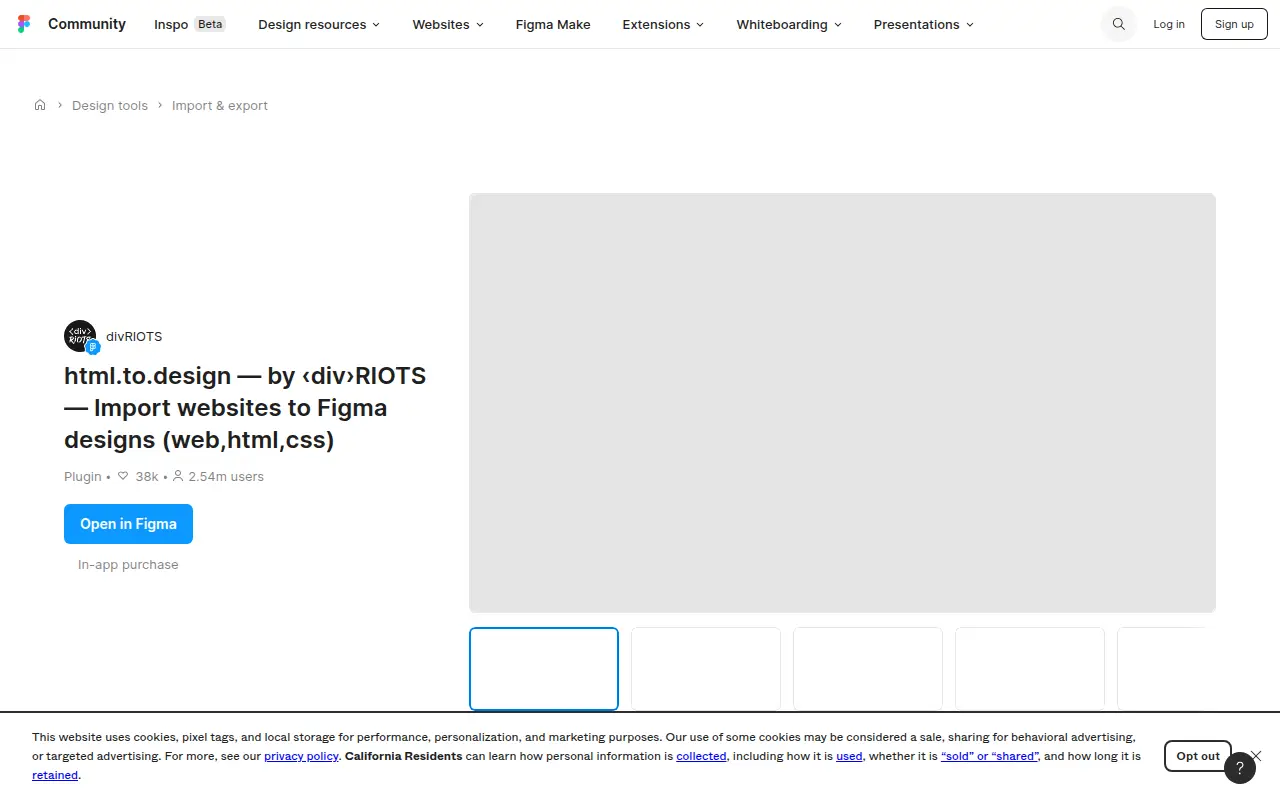The image size is (1280, 800).
Task: Open the Community menu item
Action: pos(87,24)
